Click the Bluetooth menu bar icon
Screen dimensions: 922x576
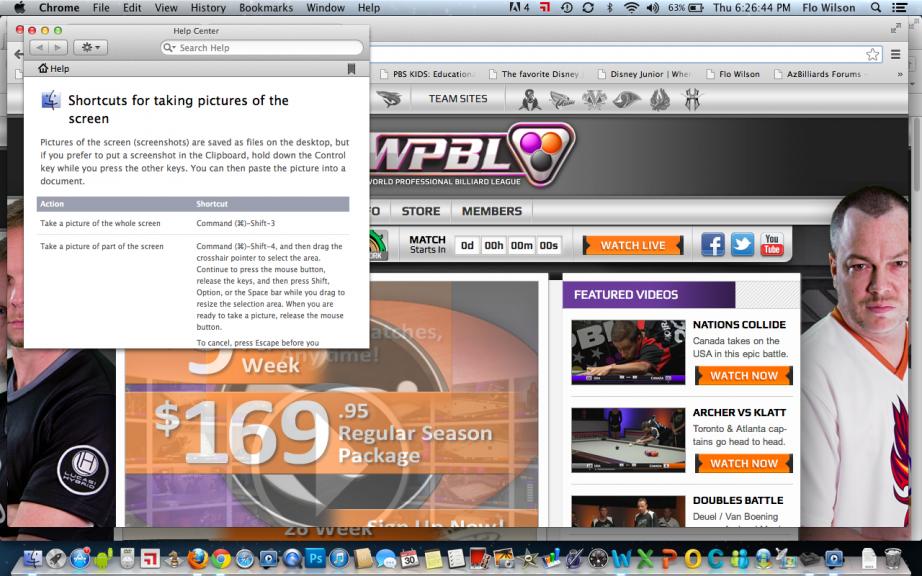[610, 8]
